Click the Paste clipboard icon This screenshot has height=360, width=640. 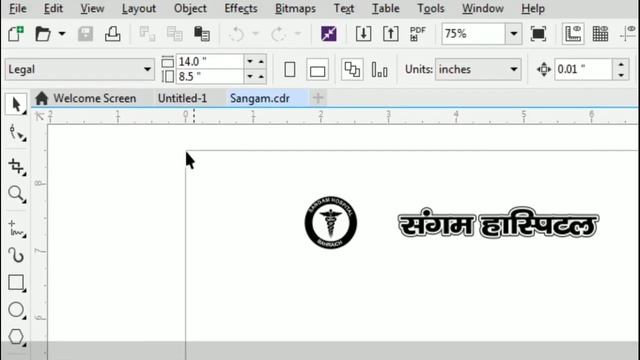(x=202, y=34)
